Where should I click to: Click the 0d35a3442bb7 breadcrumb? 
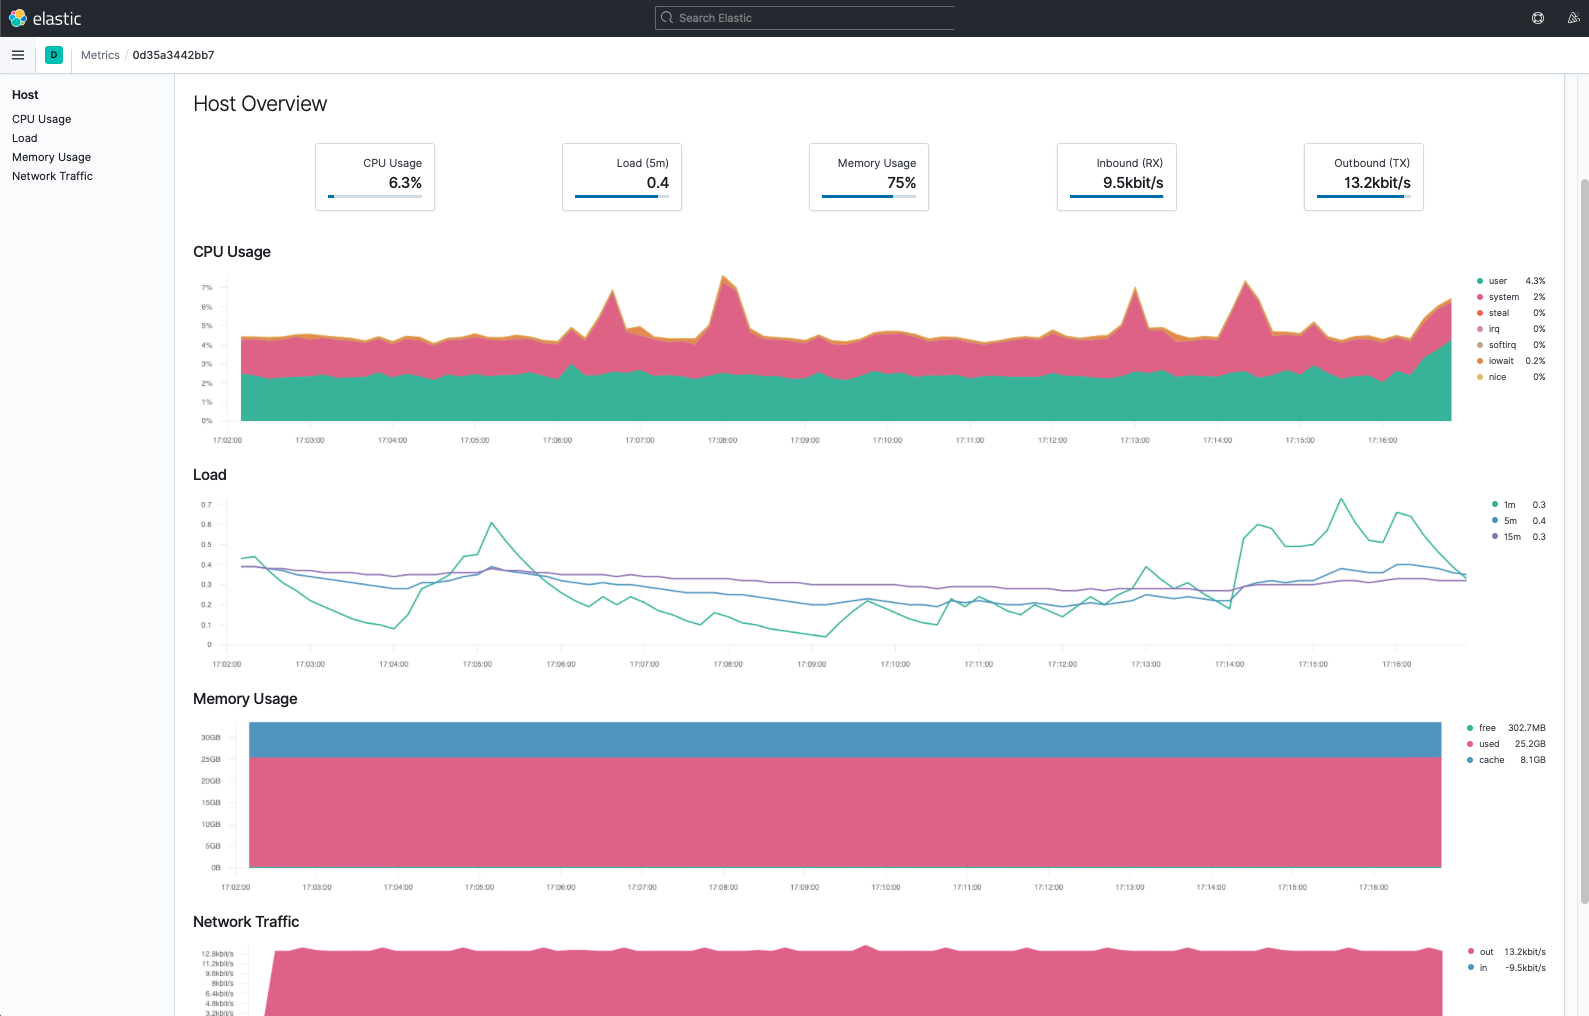[173, 55]
